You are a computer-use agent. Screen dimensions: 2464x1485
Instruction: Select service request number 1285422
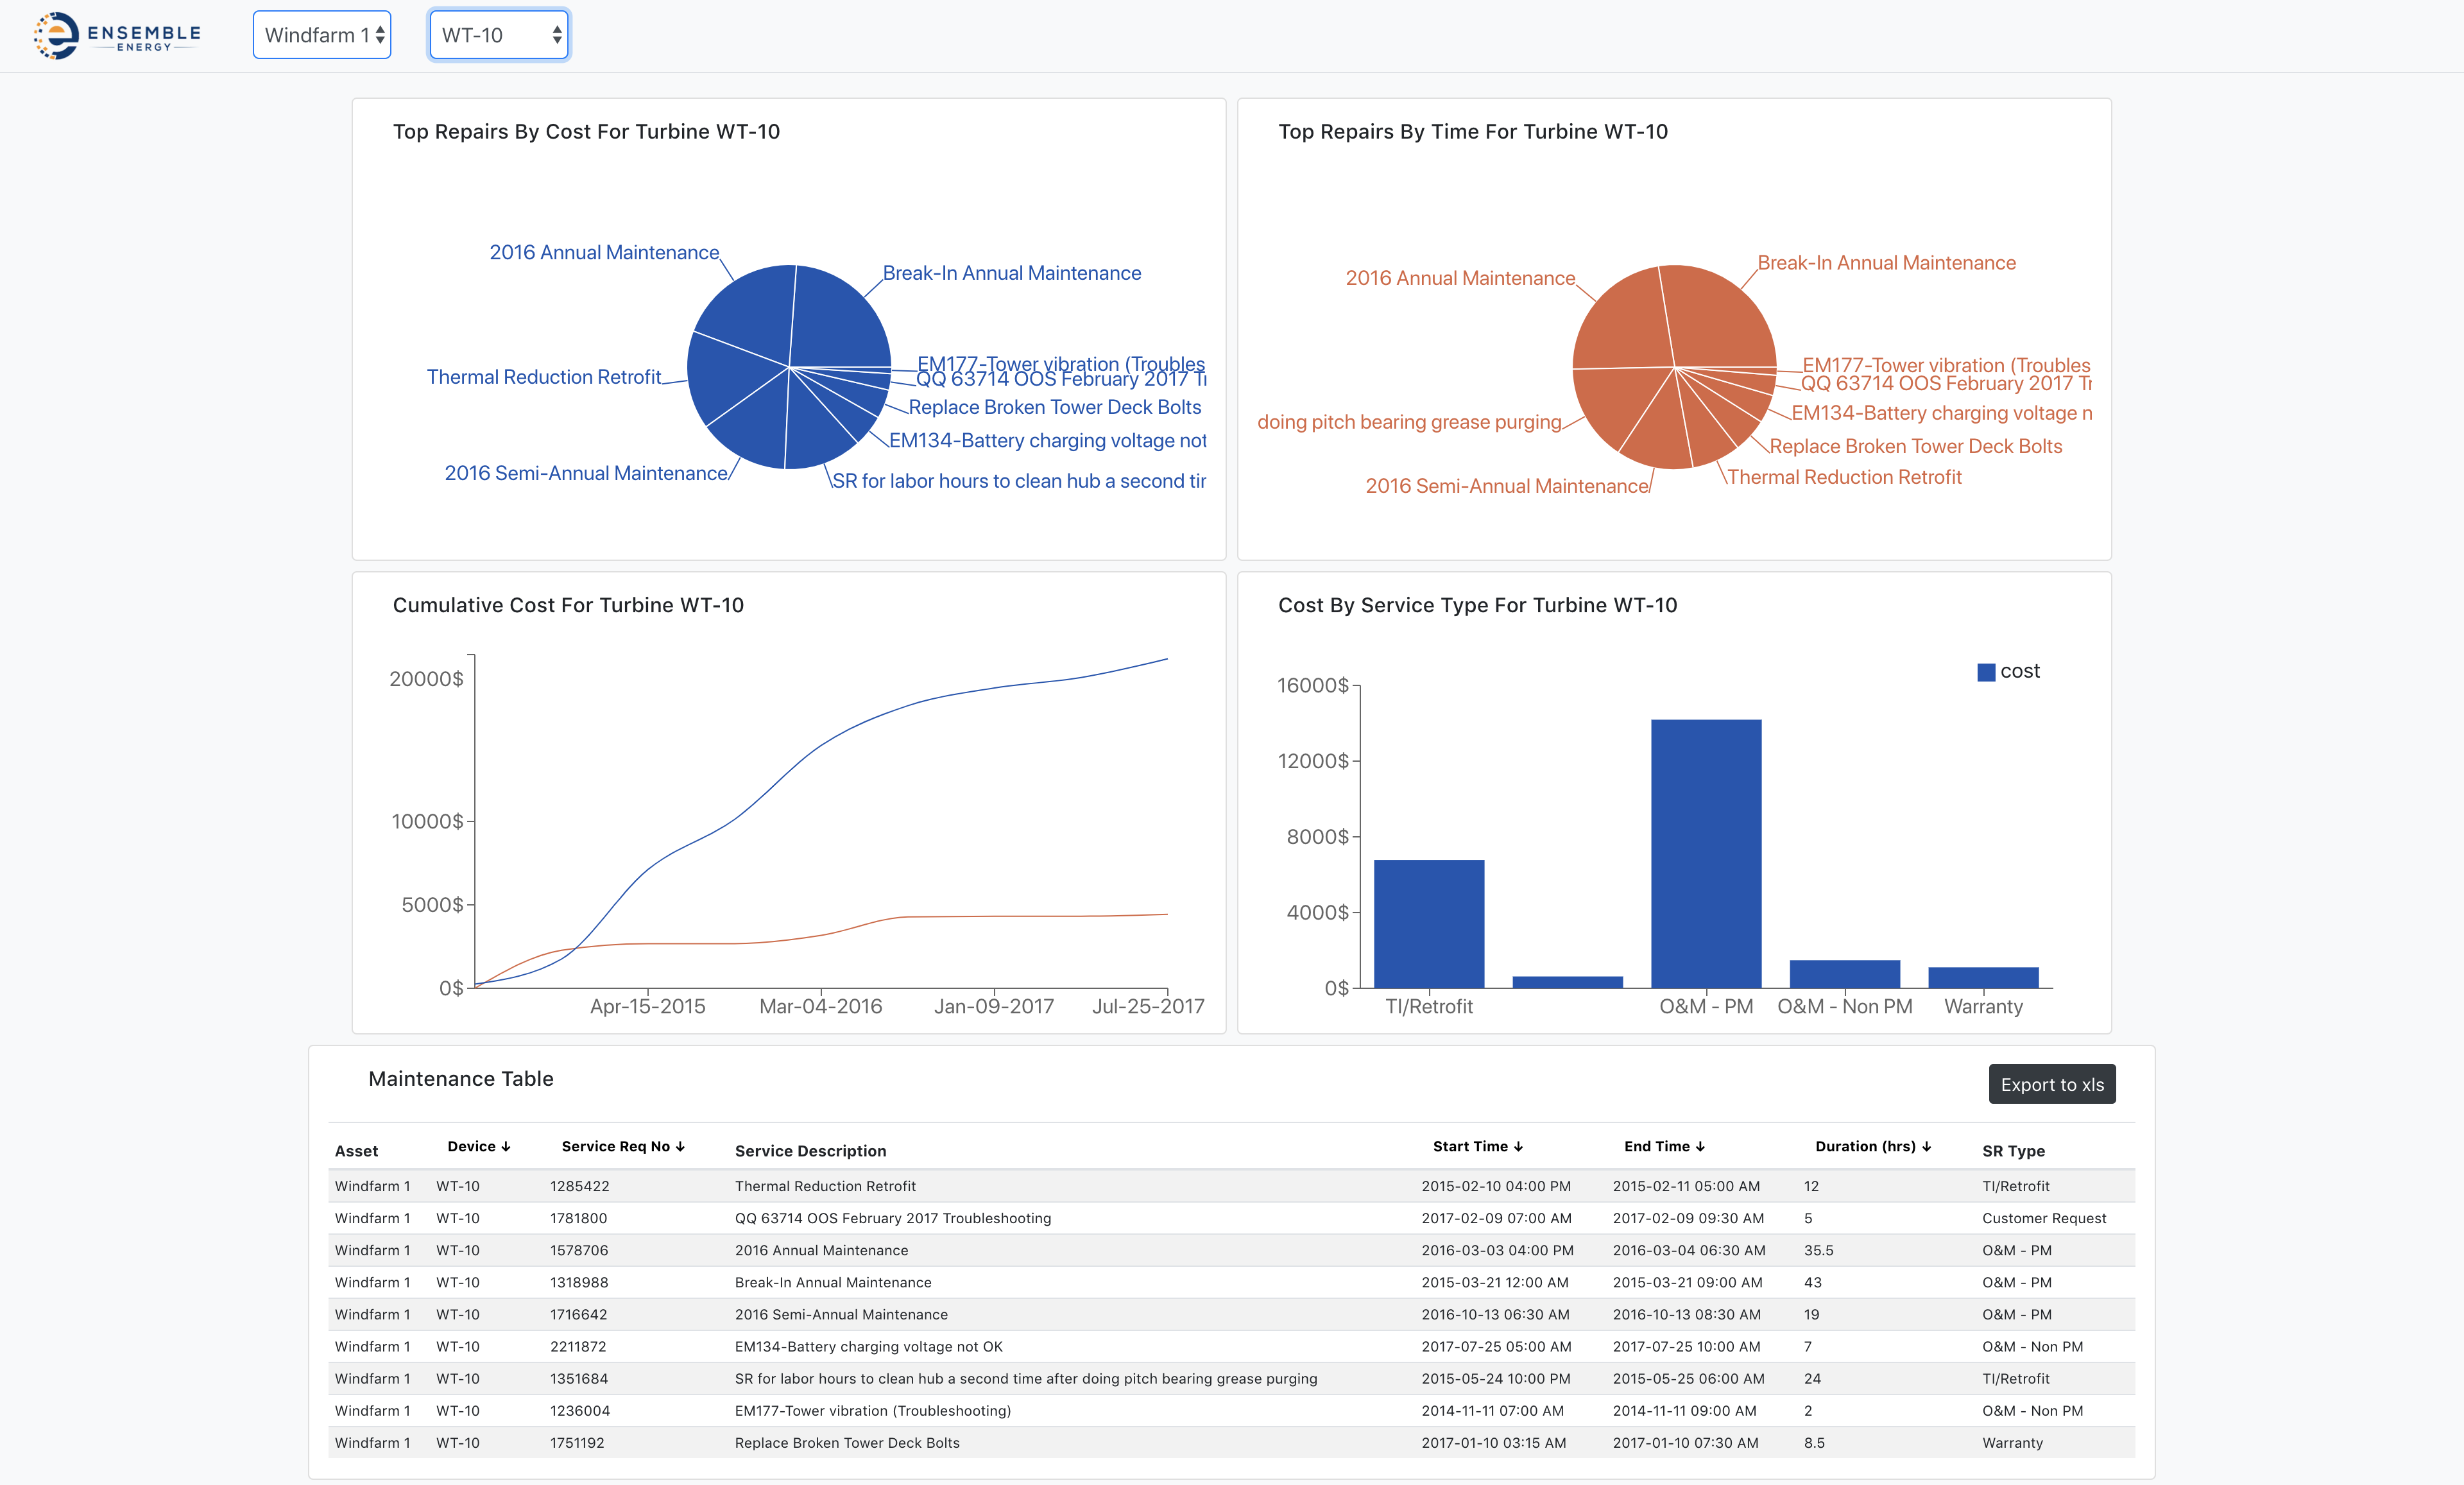click(x=579, y=1186)
